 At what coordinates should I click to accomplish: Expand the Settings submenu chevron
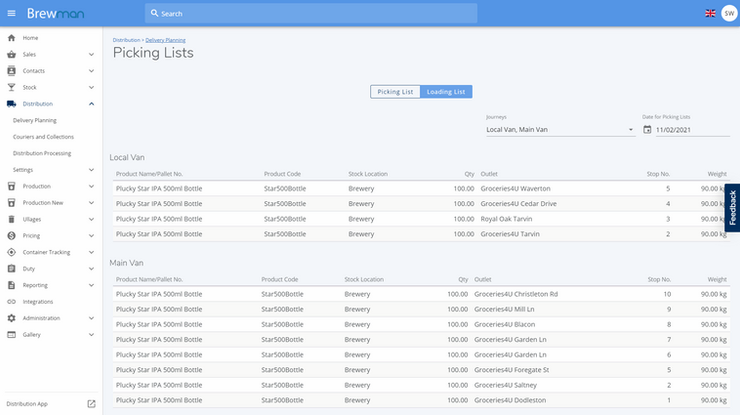coord(92,170)
